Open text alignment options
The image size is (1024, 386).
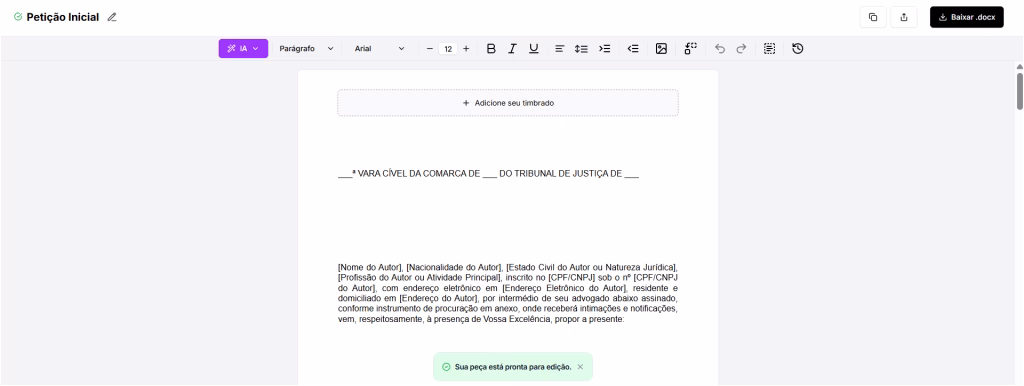[x=560, y=48]
